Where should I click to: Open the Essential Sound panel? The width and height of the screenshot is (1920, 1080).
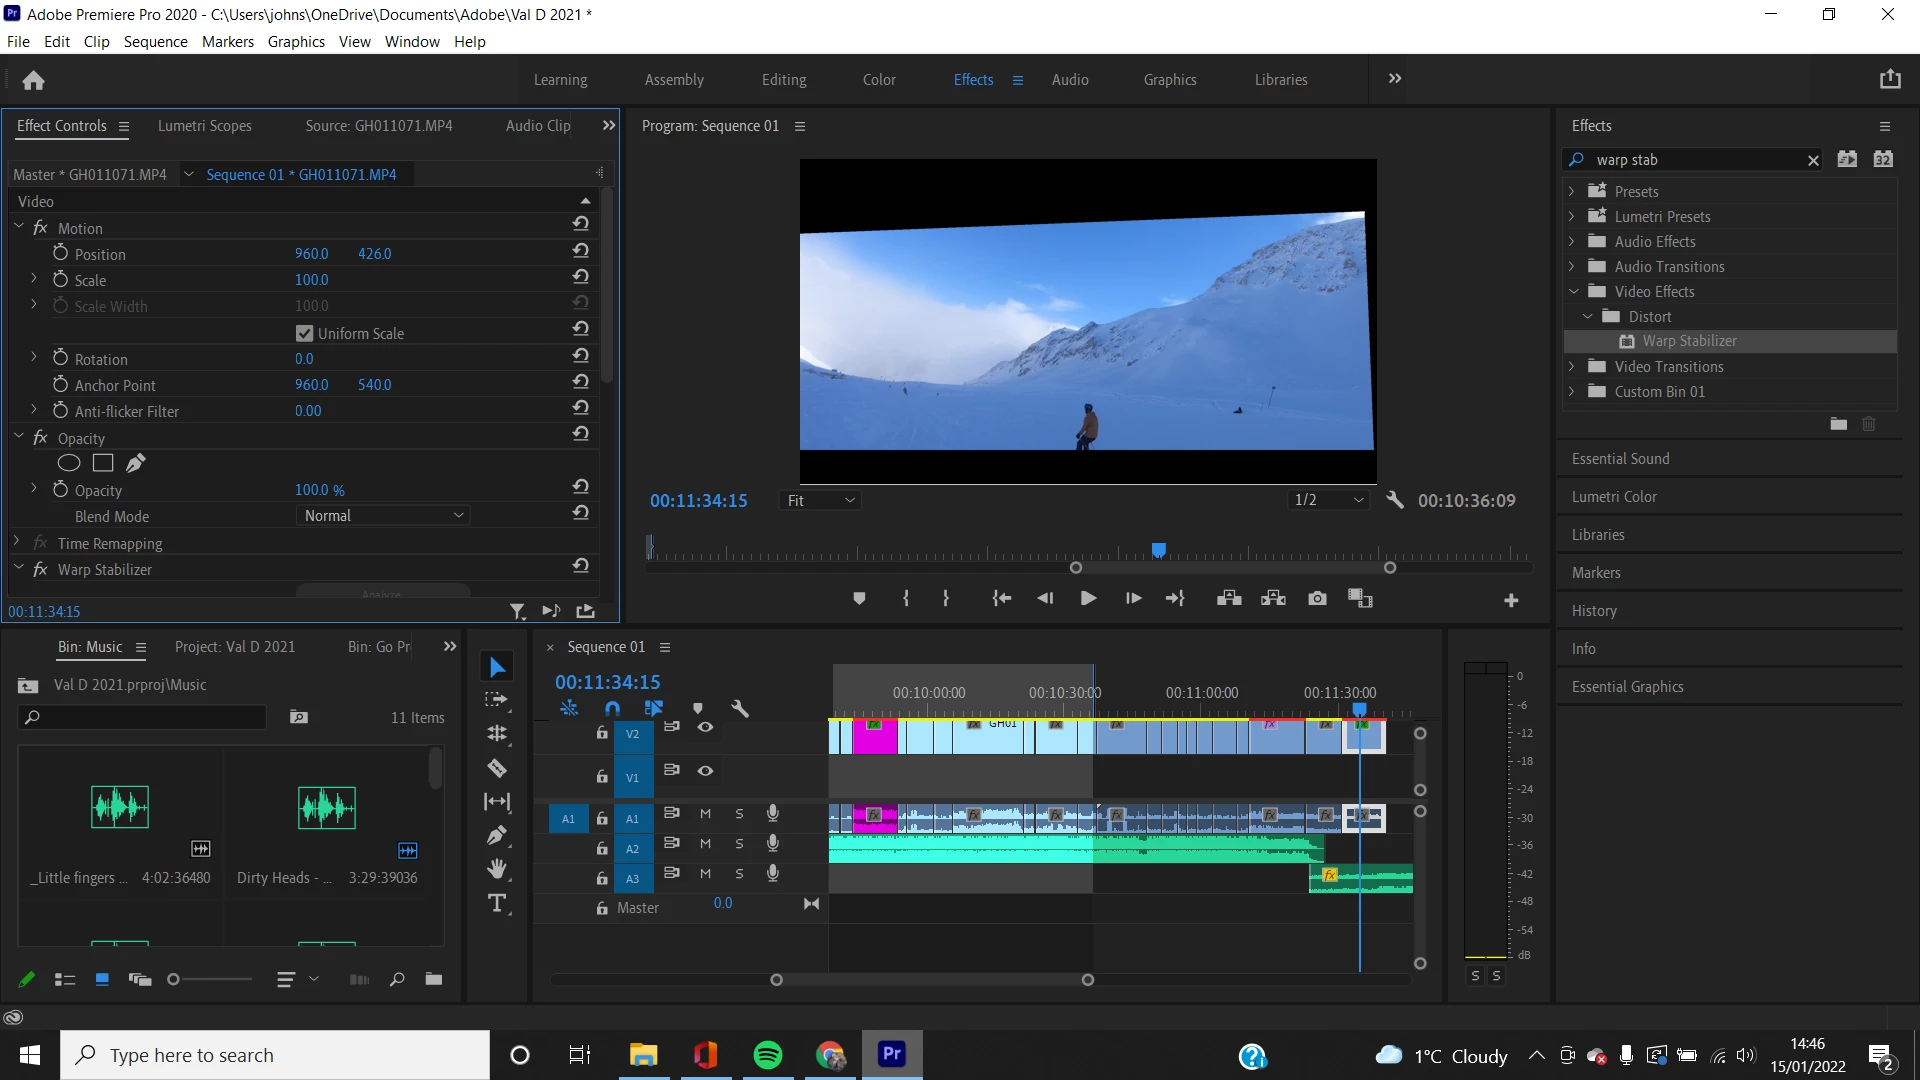[x=1620, y=459]
